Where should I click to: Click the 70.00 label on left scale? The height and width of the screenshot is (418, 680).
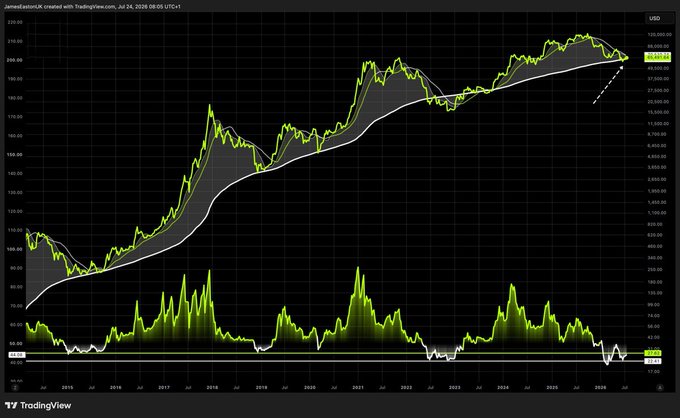16,306
